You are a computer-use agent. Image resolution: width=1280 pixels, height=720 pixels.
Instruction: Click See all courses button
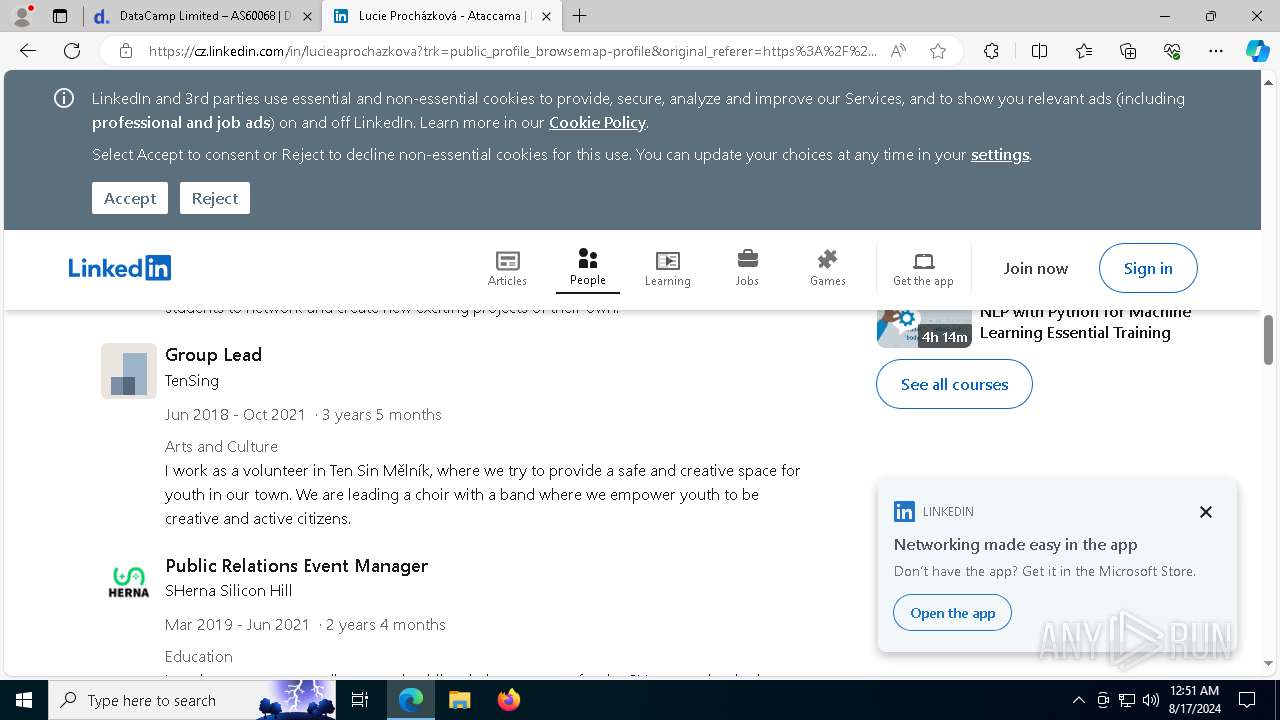tap(954, 384)
